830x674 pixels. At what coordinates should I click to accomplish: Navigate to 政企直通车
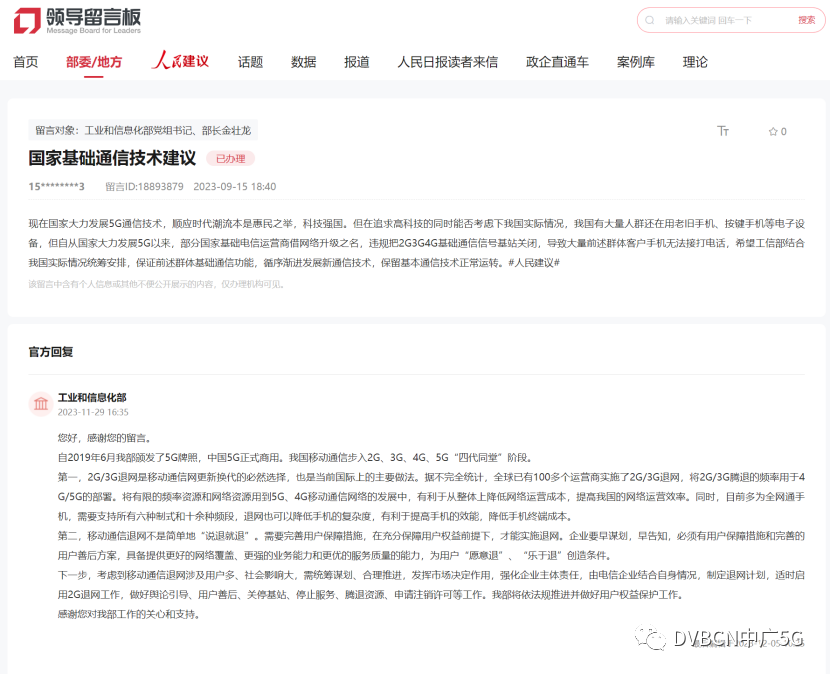pos(557,62)
